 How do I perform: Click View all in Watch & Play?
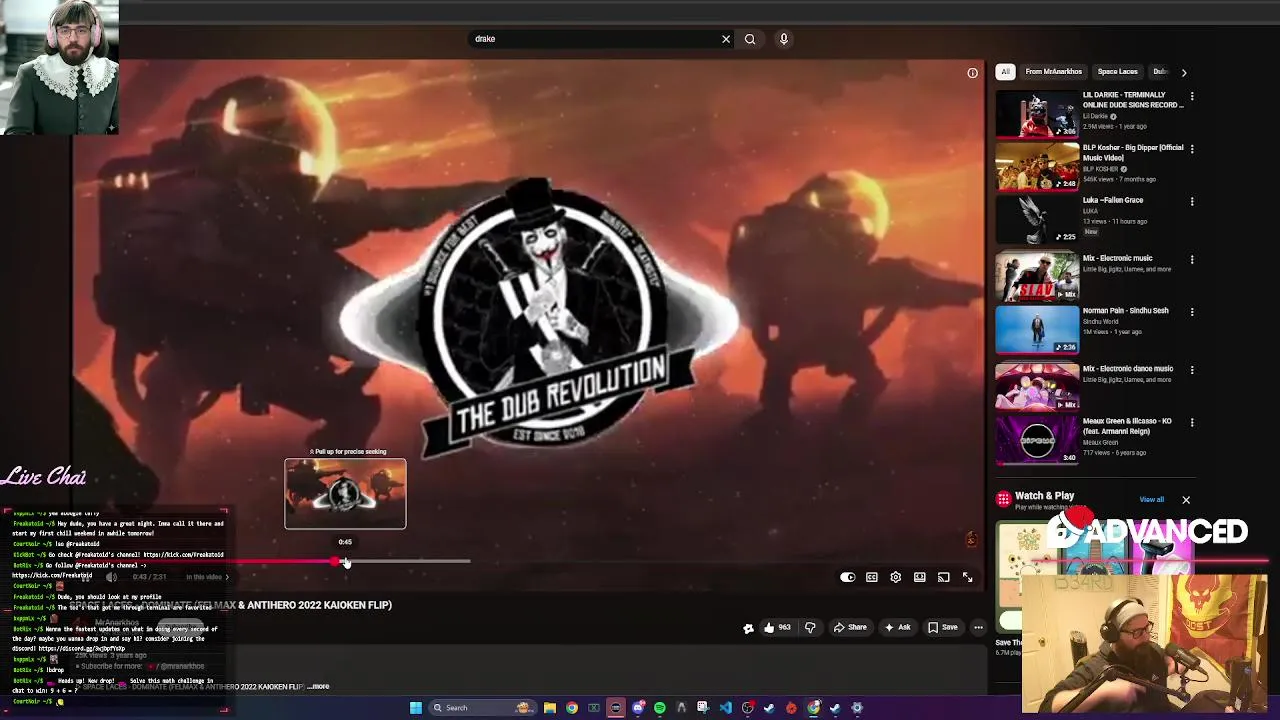pyautogui.click(x=1151, y=500)
